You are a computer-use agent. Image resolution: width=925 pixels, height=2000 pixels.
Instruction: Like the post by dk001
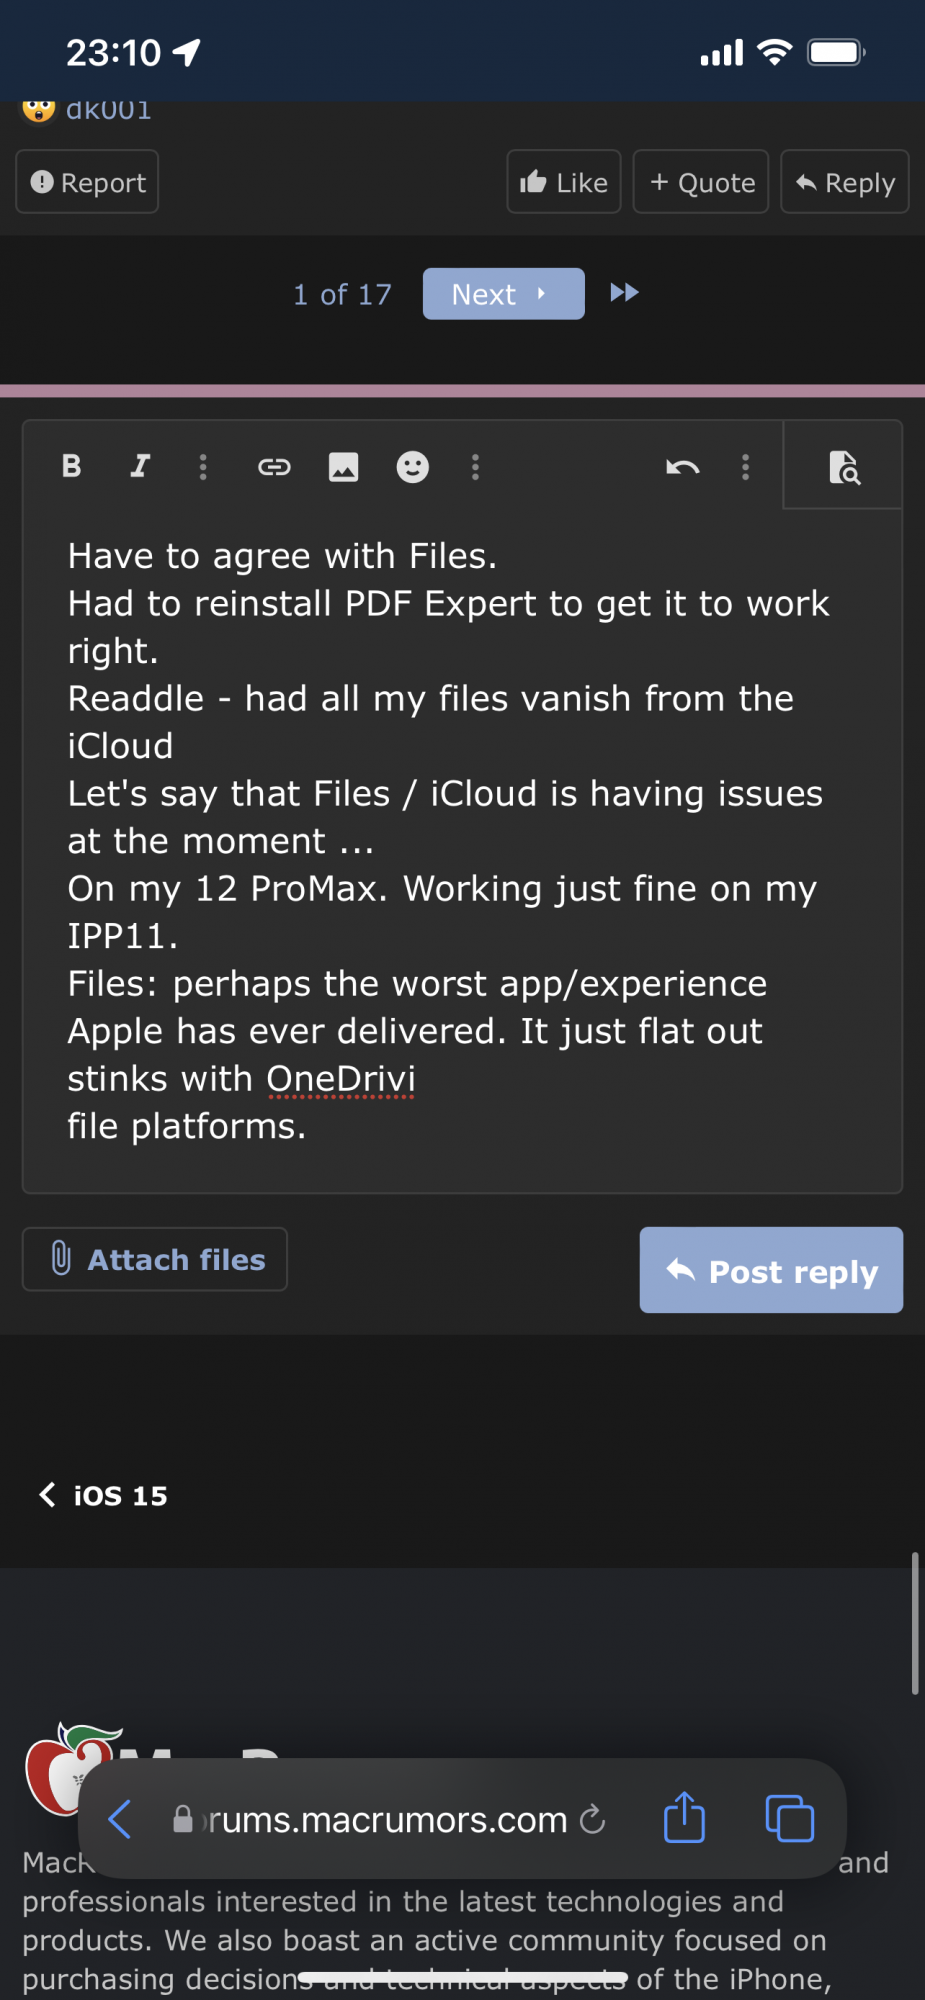(564, 182)
